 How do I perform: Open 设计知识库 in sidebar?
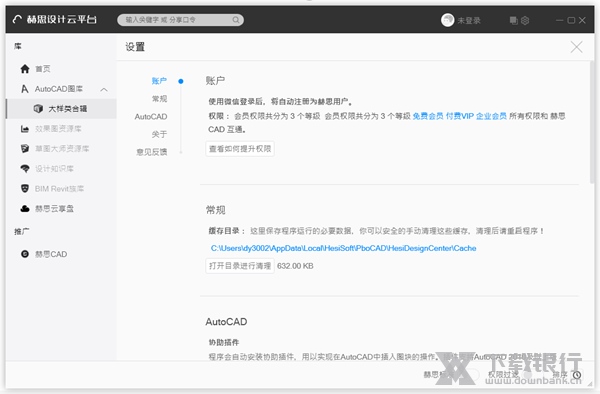pyautogui.click(x=54, y=169)
